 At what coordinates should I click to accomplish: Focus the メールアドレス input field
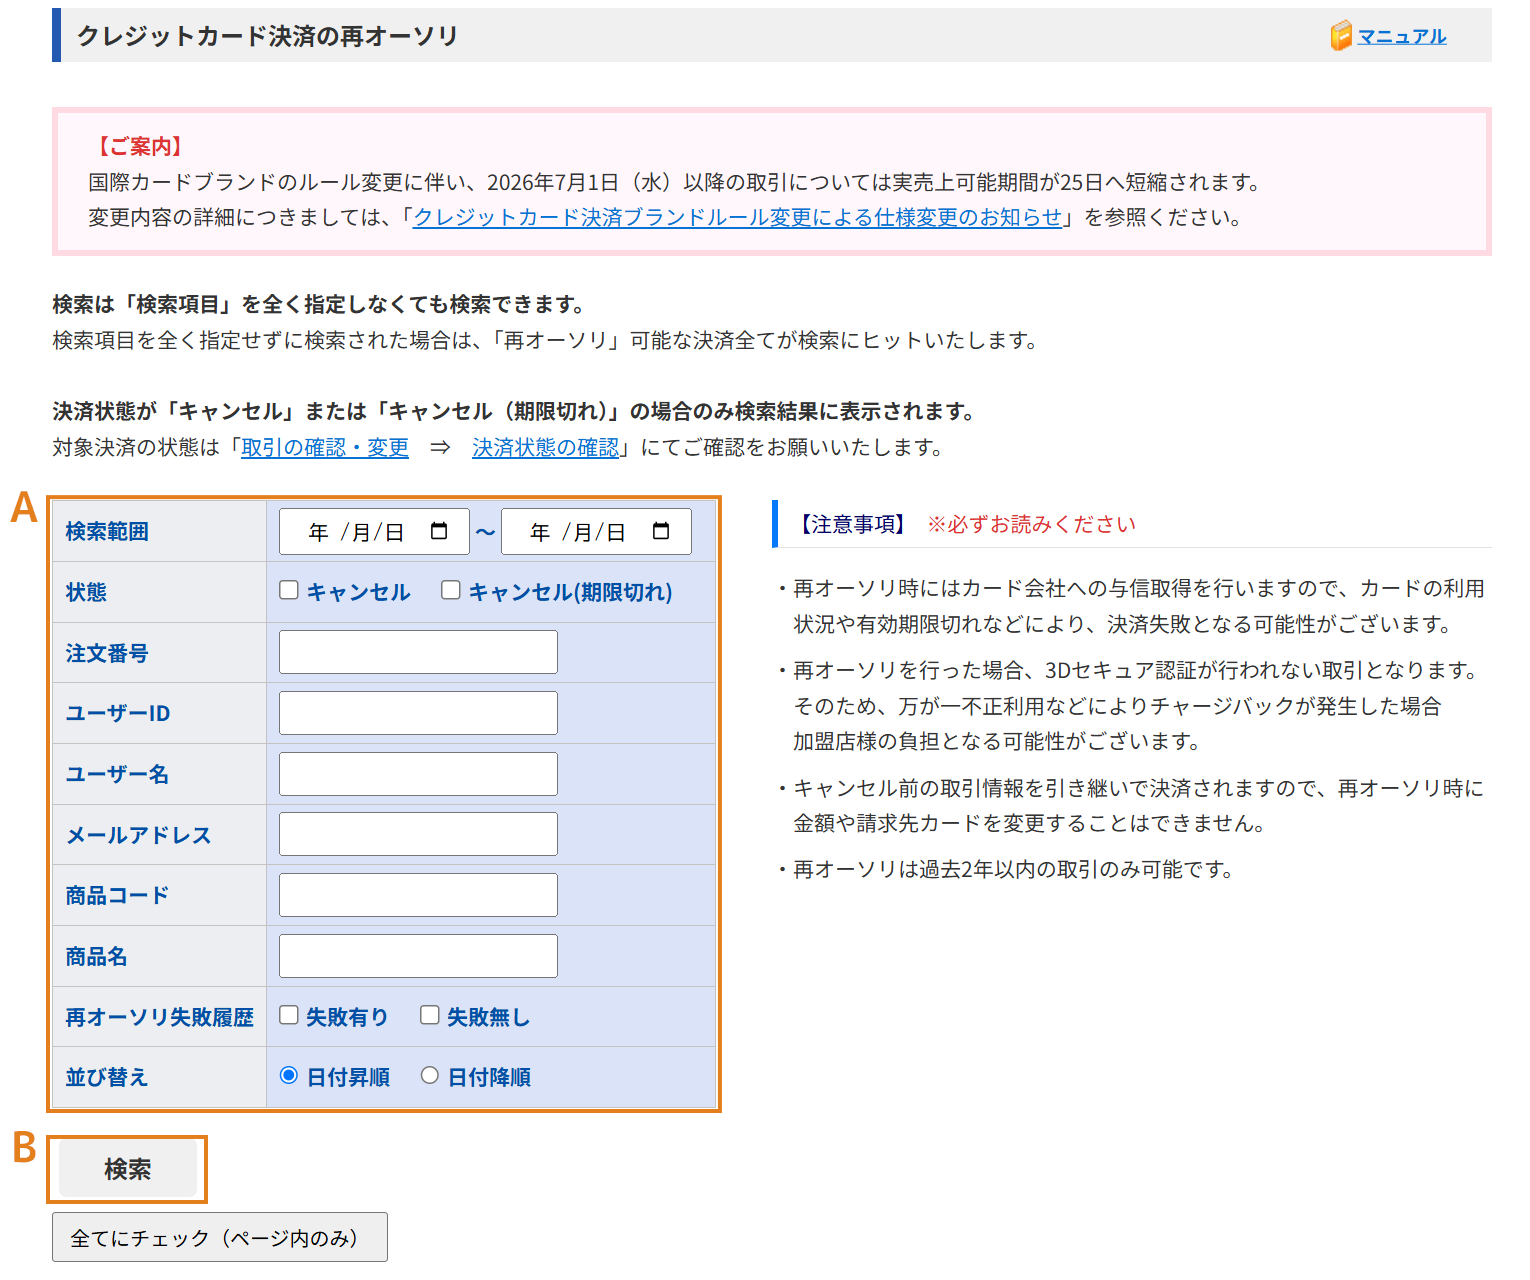click(x=418, y=834)
